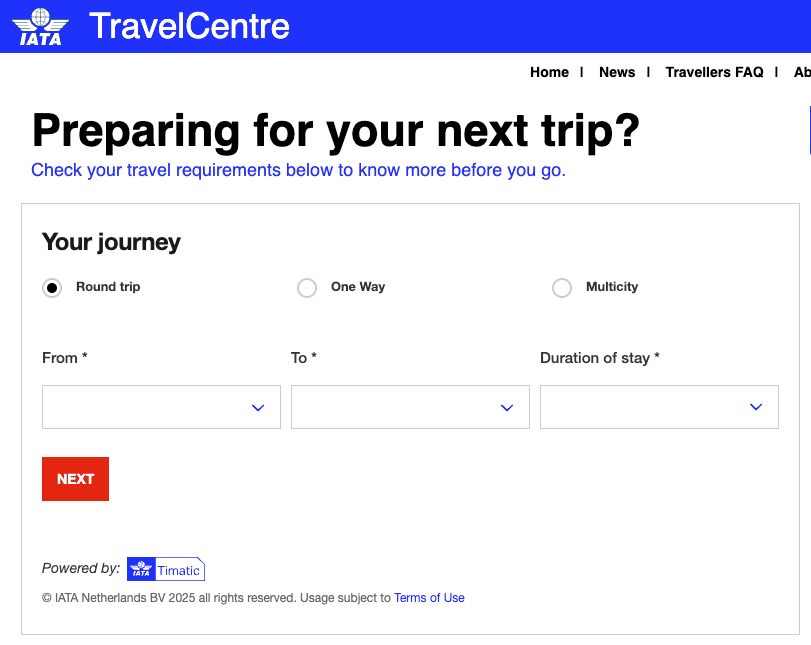Screen dimensions: 811x645
Task: Expand the From dropdown arrow
Action: (258, 407)
